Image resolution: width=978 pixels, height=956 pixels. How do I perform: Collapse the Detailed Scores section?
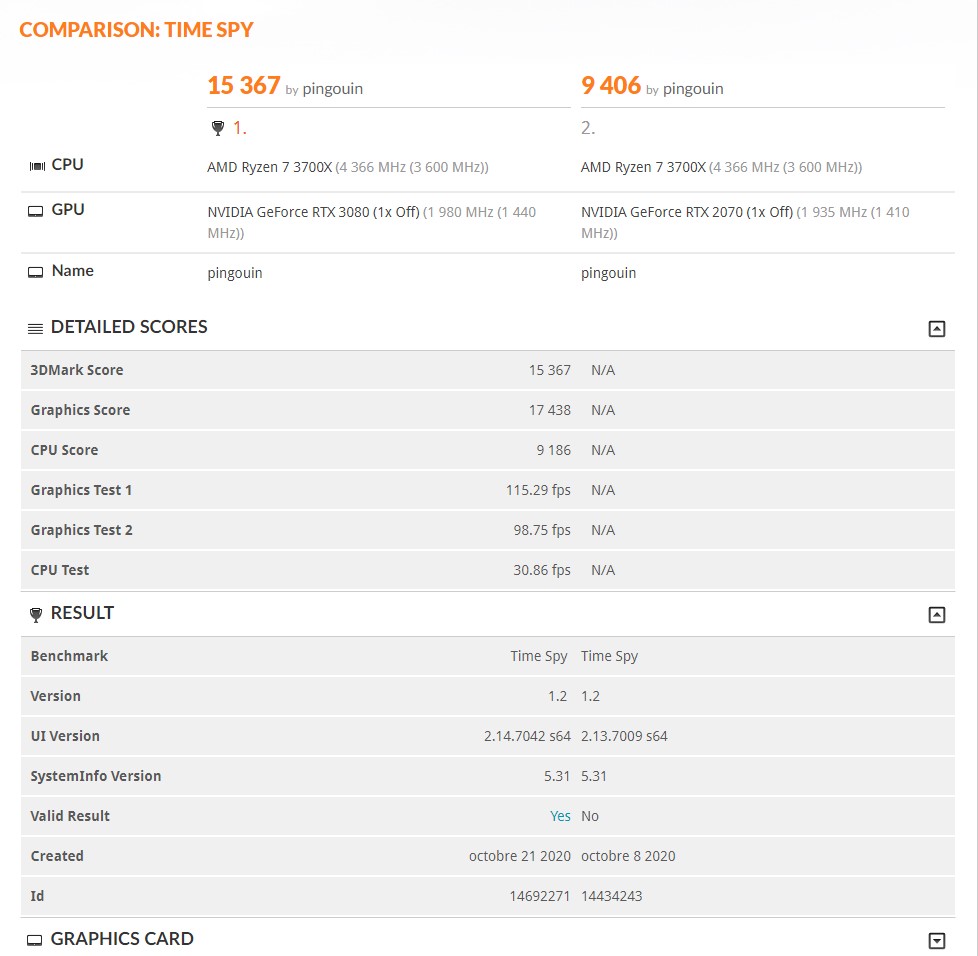point(936,329)
